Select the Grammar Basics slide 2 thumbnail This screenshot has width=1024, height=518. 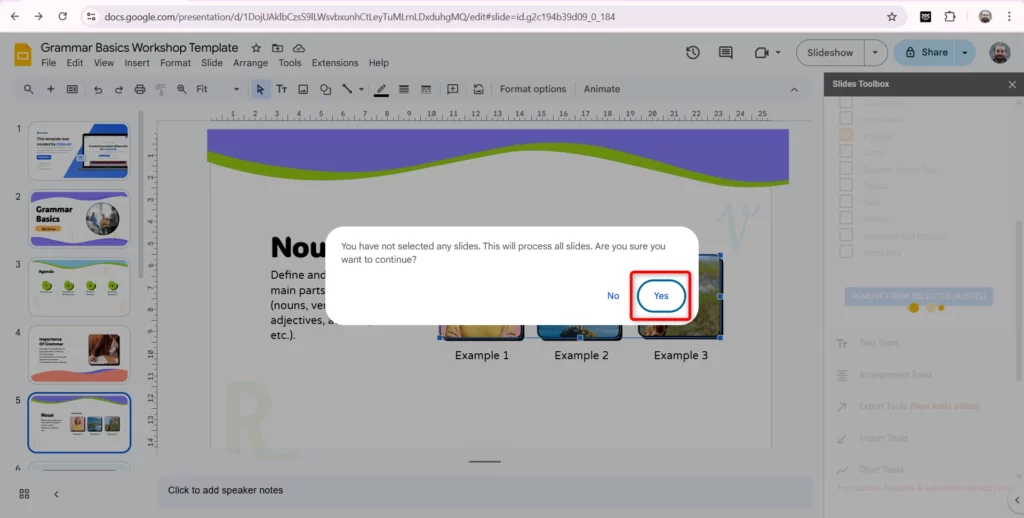[79, 218]
